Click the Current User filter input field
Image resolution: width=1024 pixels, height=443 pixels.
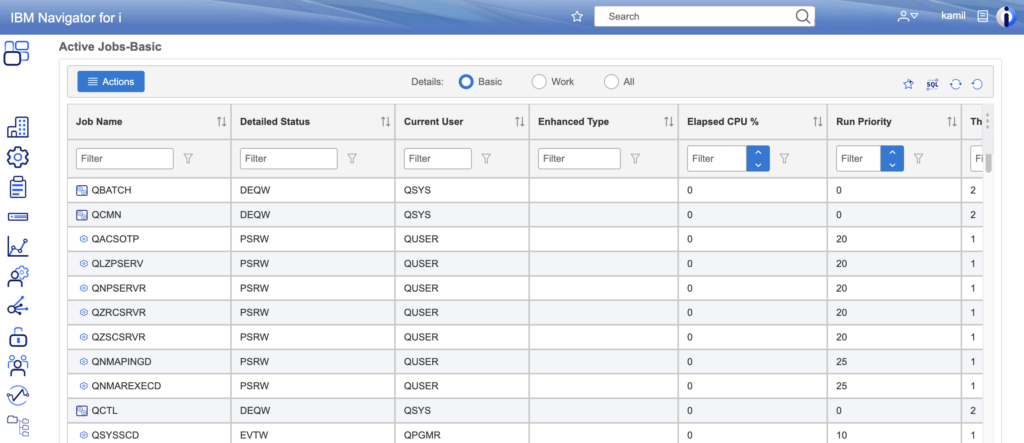click(x=437, y=158)
